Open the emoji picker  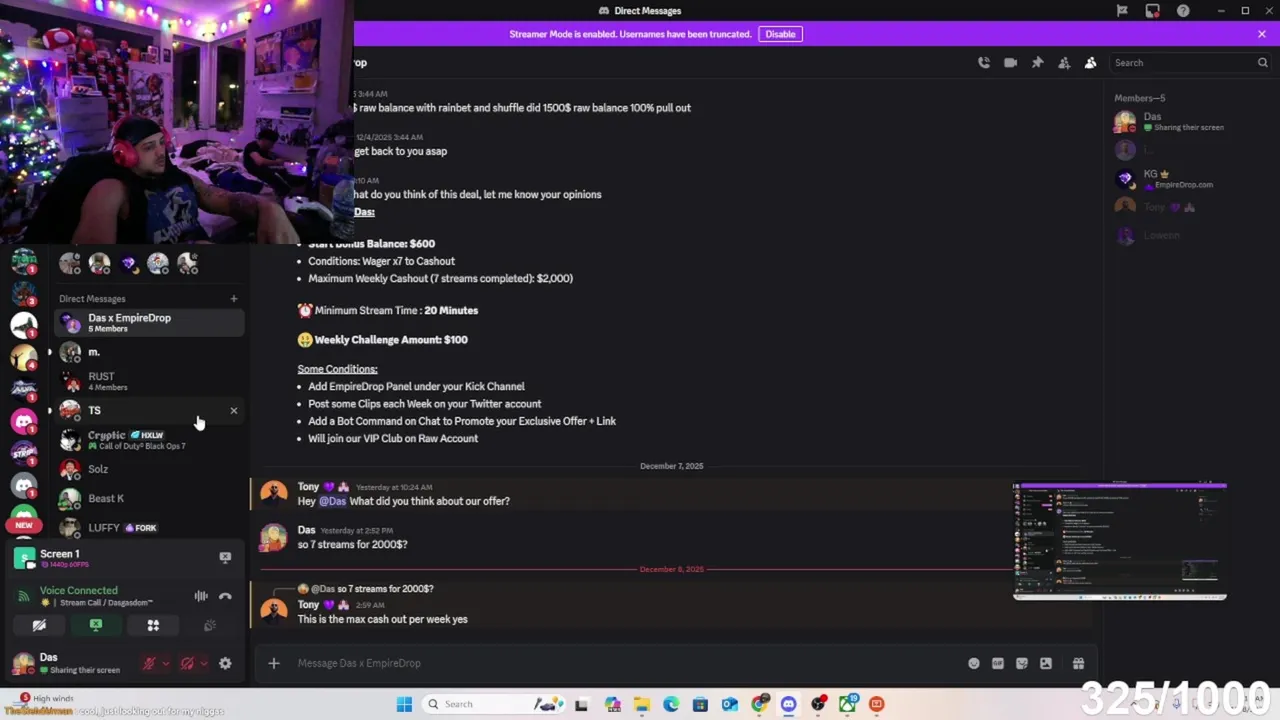(974, 663)
